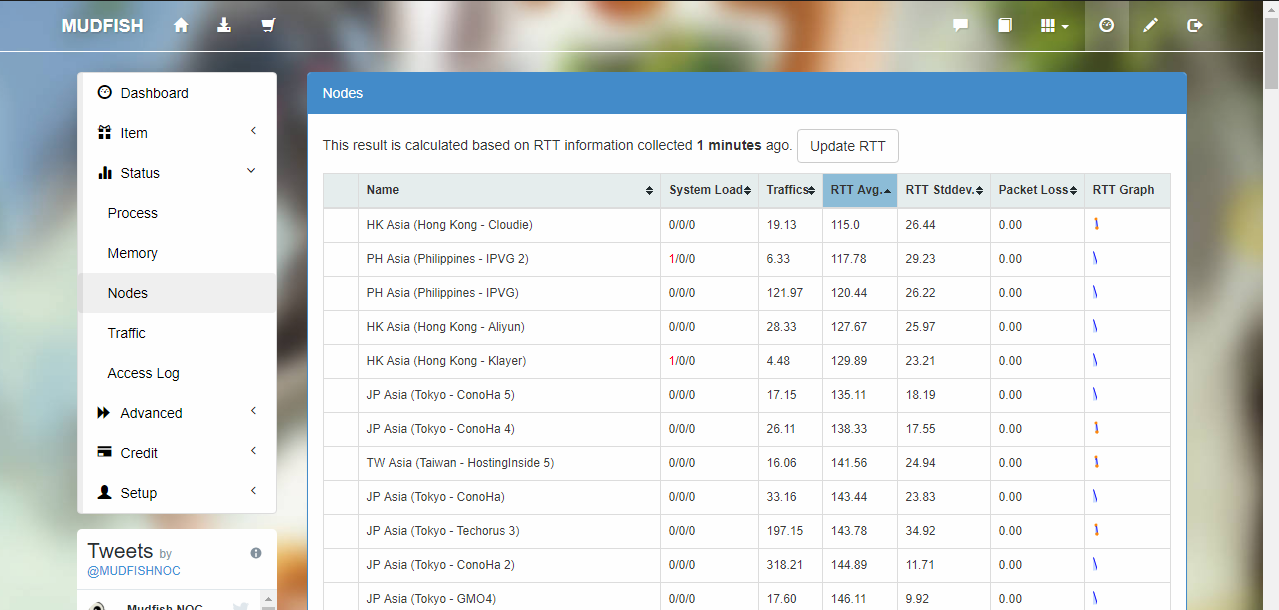Open the home icon in navbar
Viewport: 1279px width, 610px height.
181,25
